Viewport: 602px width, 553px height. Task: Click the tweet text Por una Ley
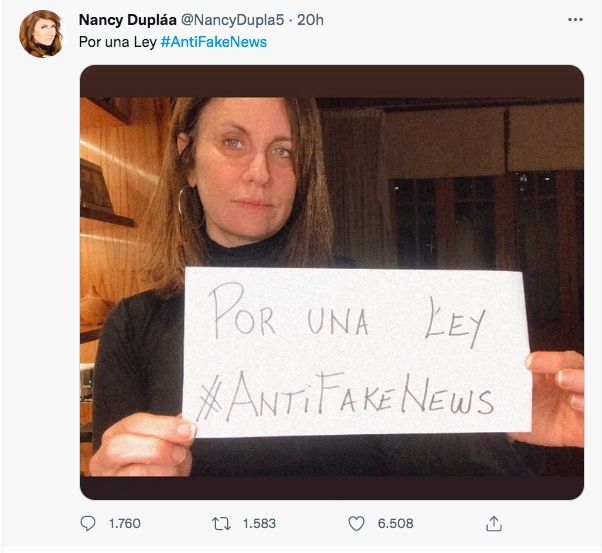117,42
